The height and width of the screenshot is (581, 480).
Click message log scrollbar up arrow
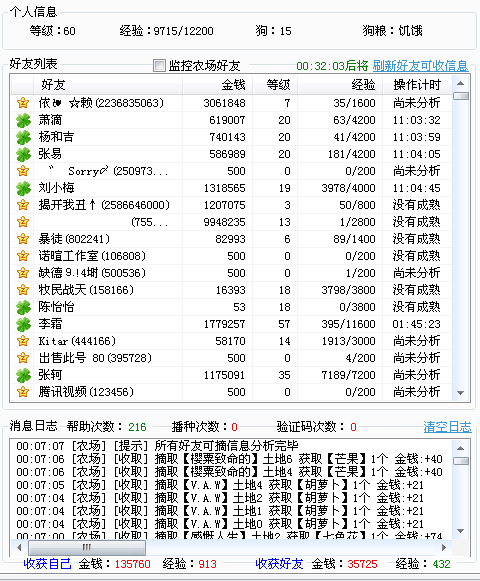461,448
